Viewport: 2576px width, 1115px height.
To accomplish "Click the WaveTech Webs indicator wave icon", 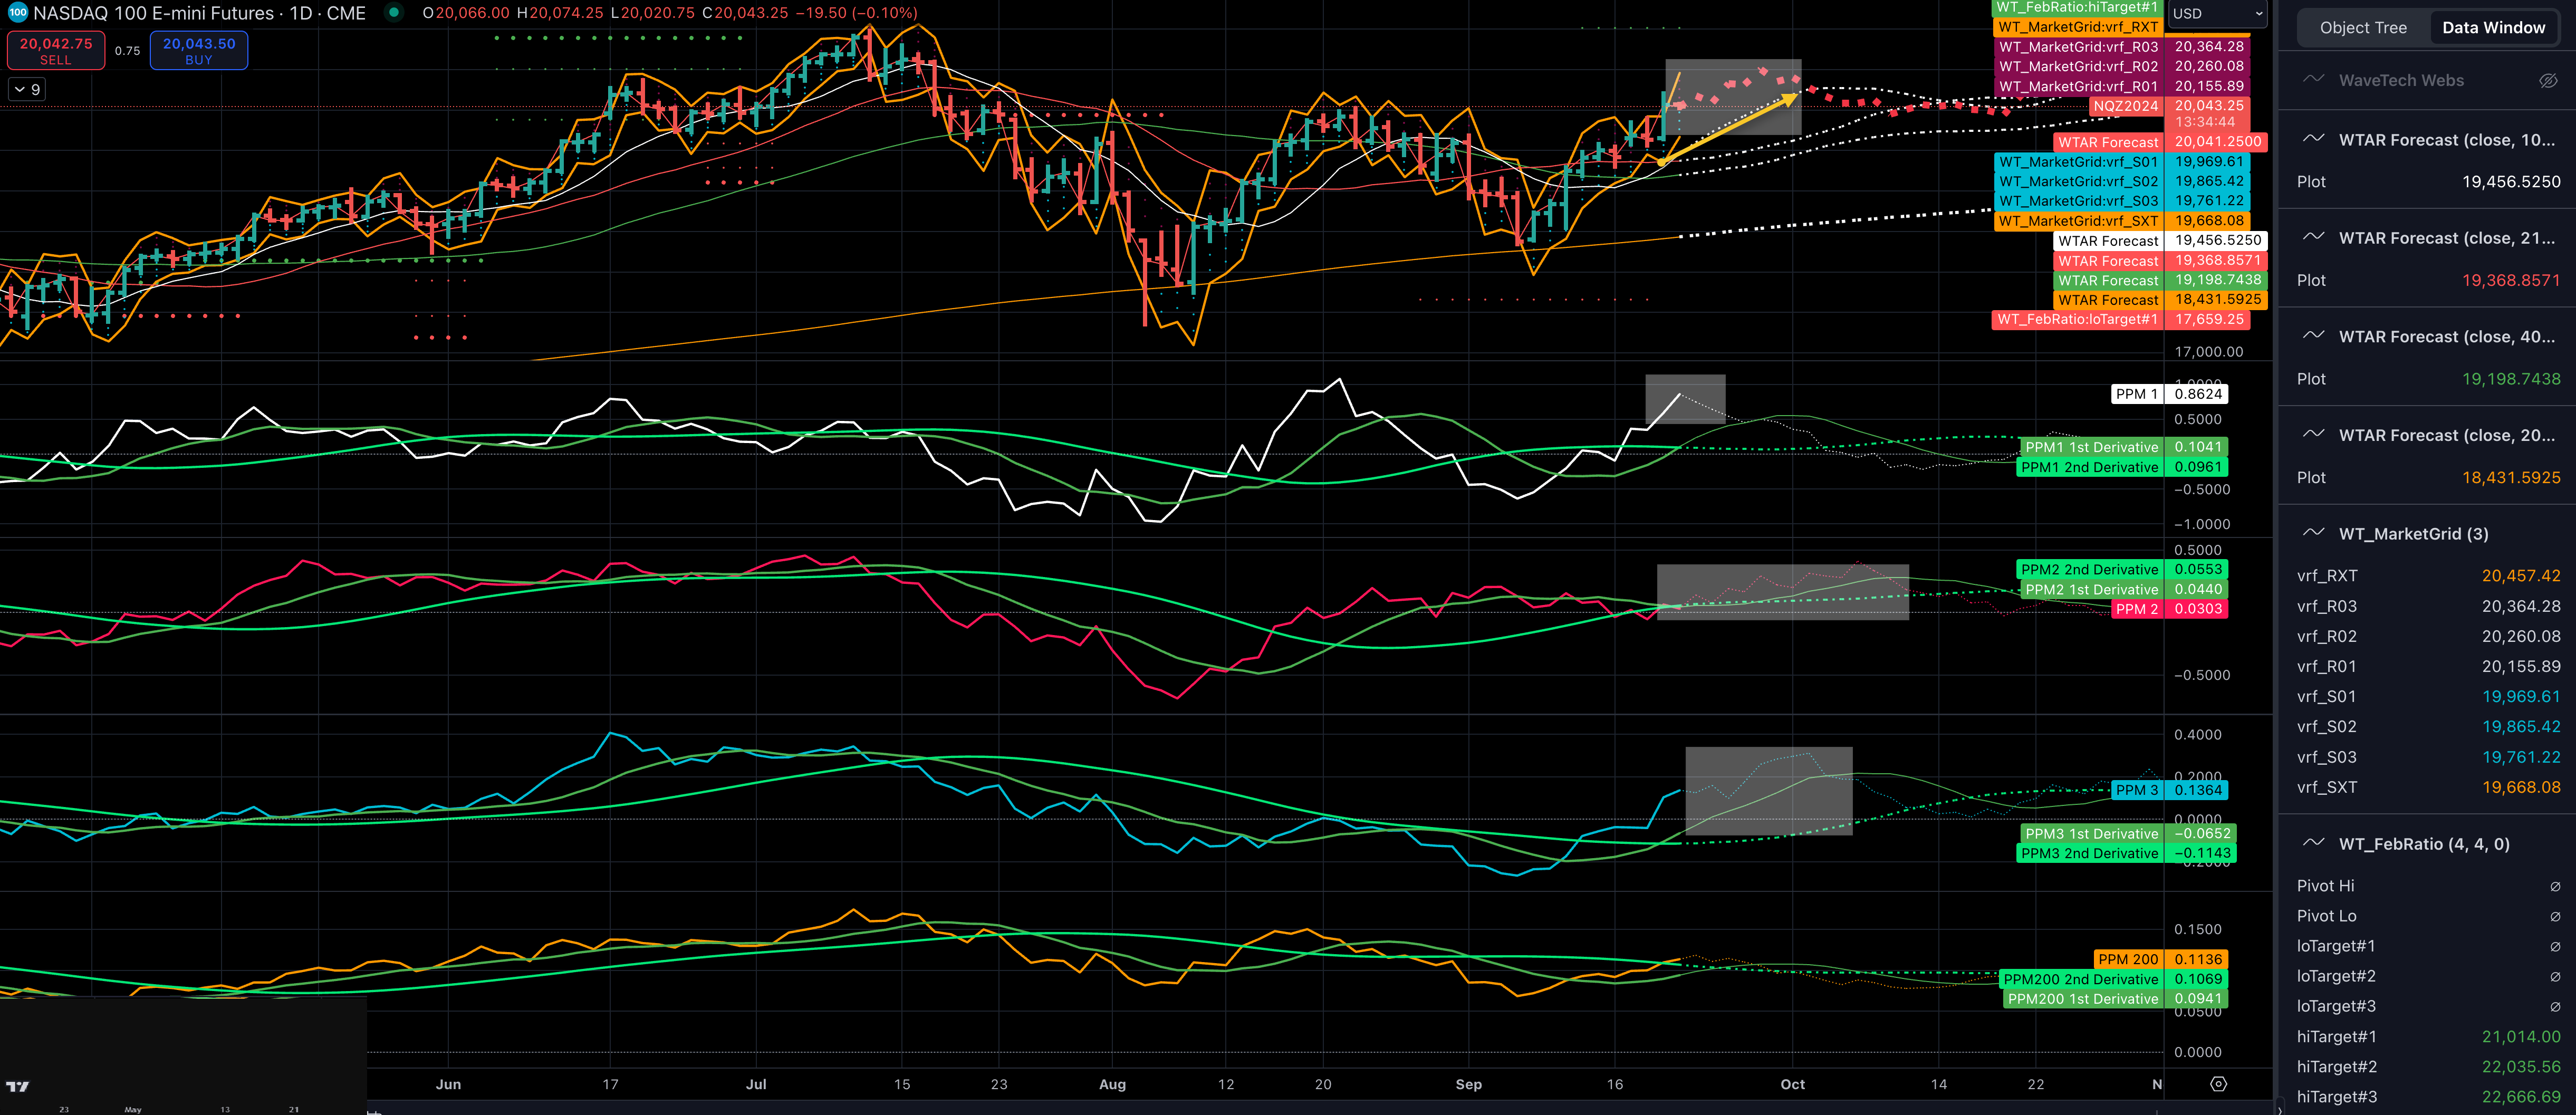I will coord(2313,80).
